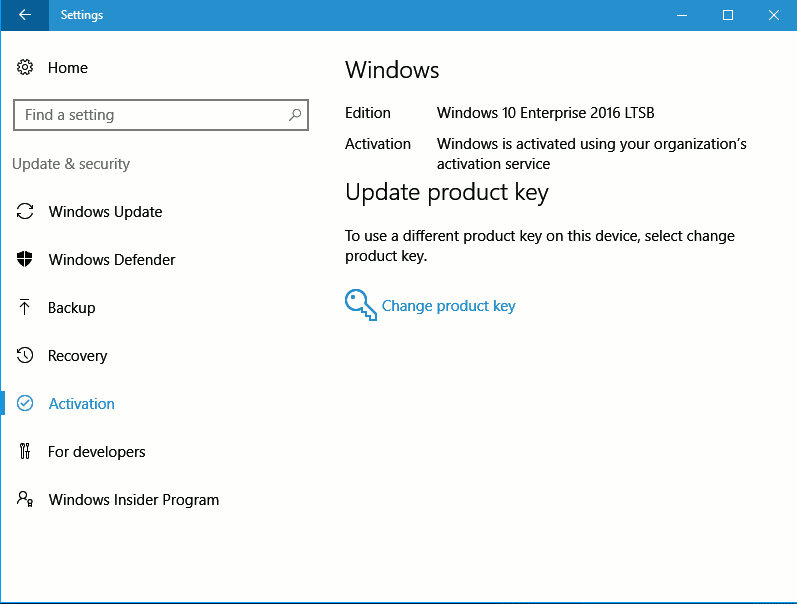
Task: Go back using the Settings back arrow
Action: pos(24,15)
